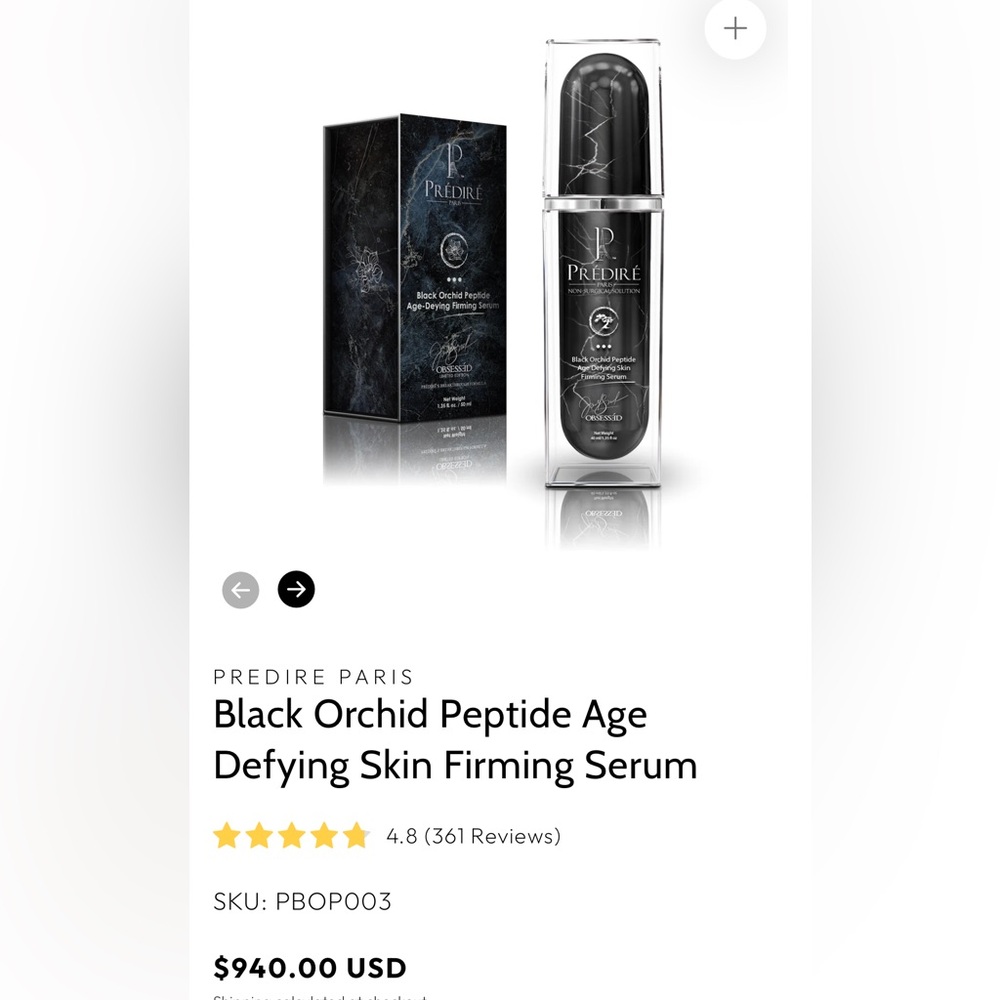Viewport: 1000px width, 1000px height.
Task: Click the fourth rating star
Action: (325, 835)
